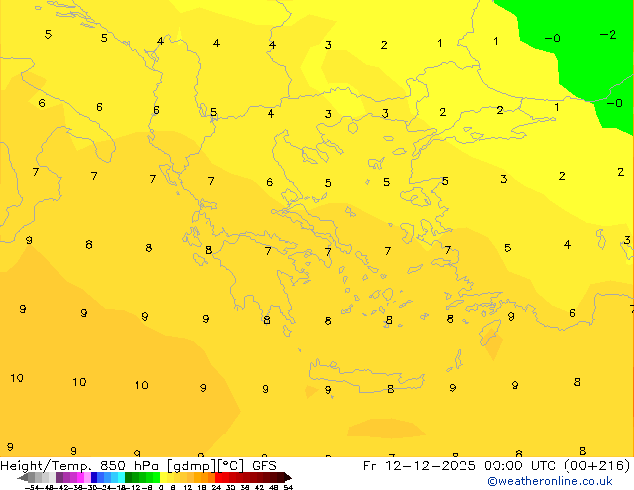Image resolution: width=634 pixels, height=490 pixels.
Task: Click the '[gdmp]' unit label
Action: coord(191,466)
